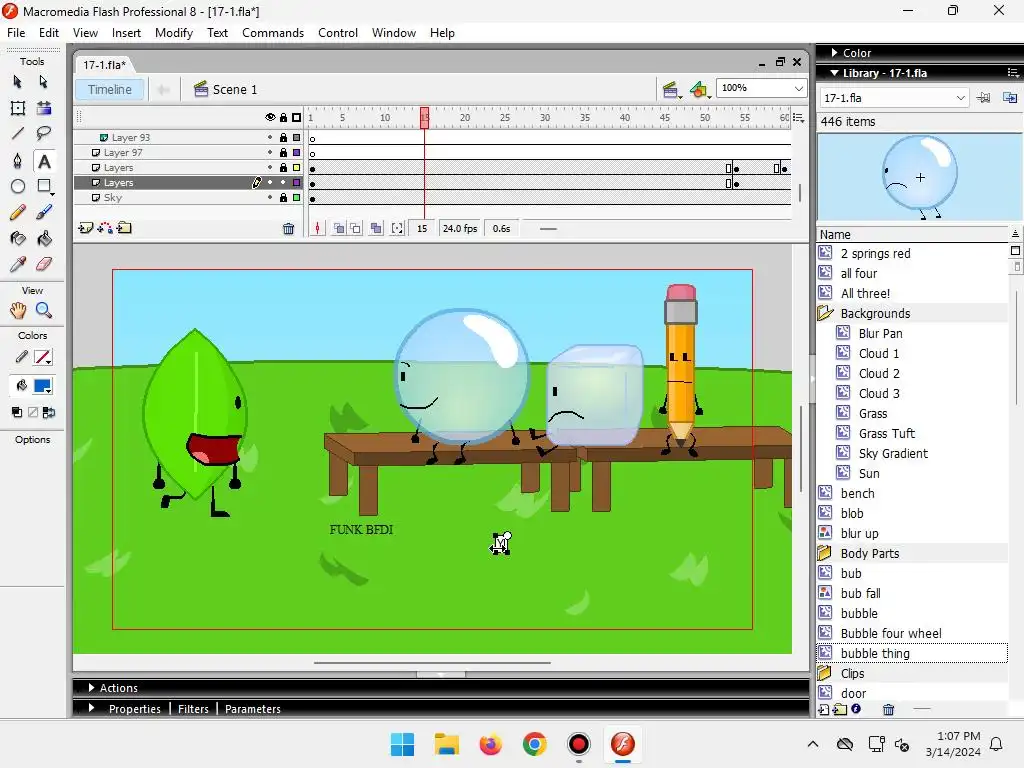Toggle lock all layers padlock header
Screen dimensions: 1024x768
283,118
